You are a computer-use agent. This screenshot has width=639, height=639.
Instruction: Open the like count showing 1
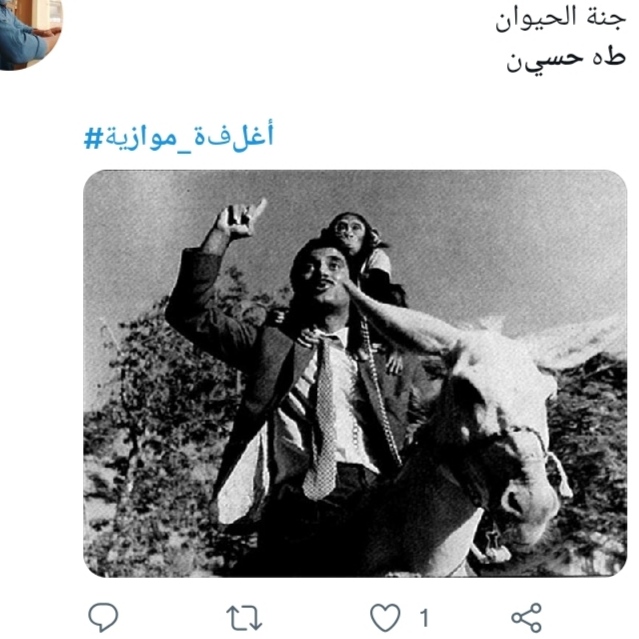coord(424,618)
